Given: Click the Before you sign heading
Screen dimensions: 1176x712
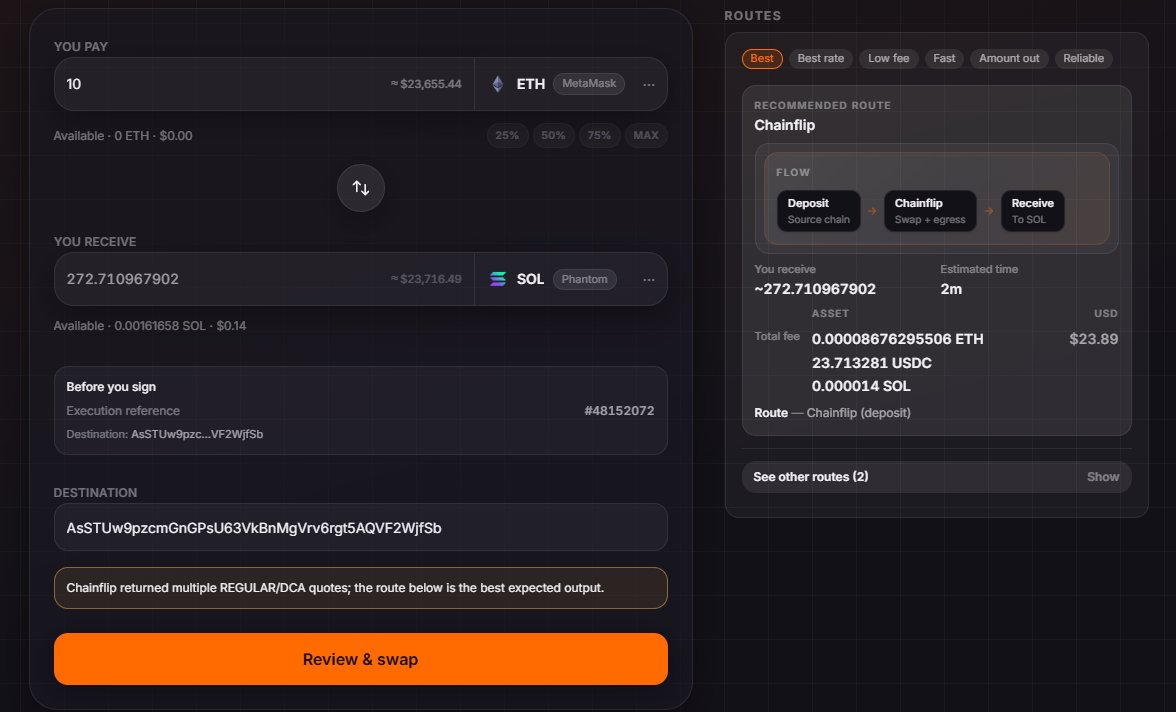Looking at the screenshot, I should click(x=111, y=387).
